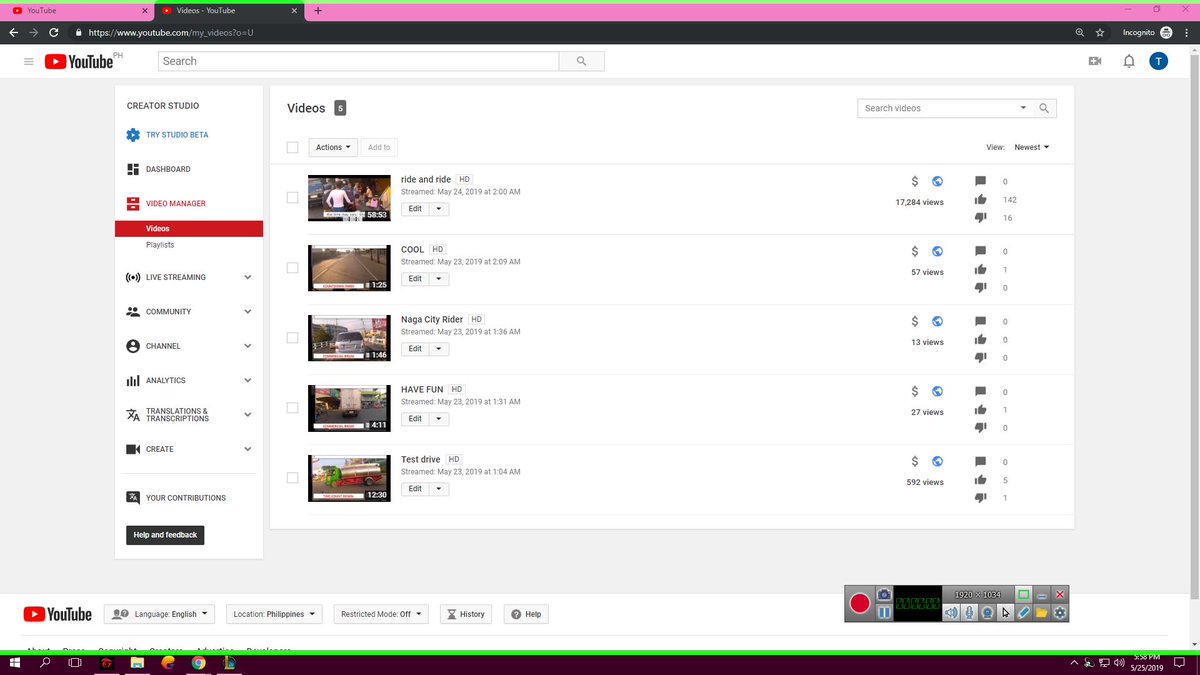The width and height of the screenshot is (1200, 675).
Task: Open Task View on the taskbar
Action: (x=75, y=663)
